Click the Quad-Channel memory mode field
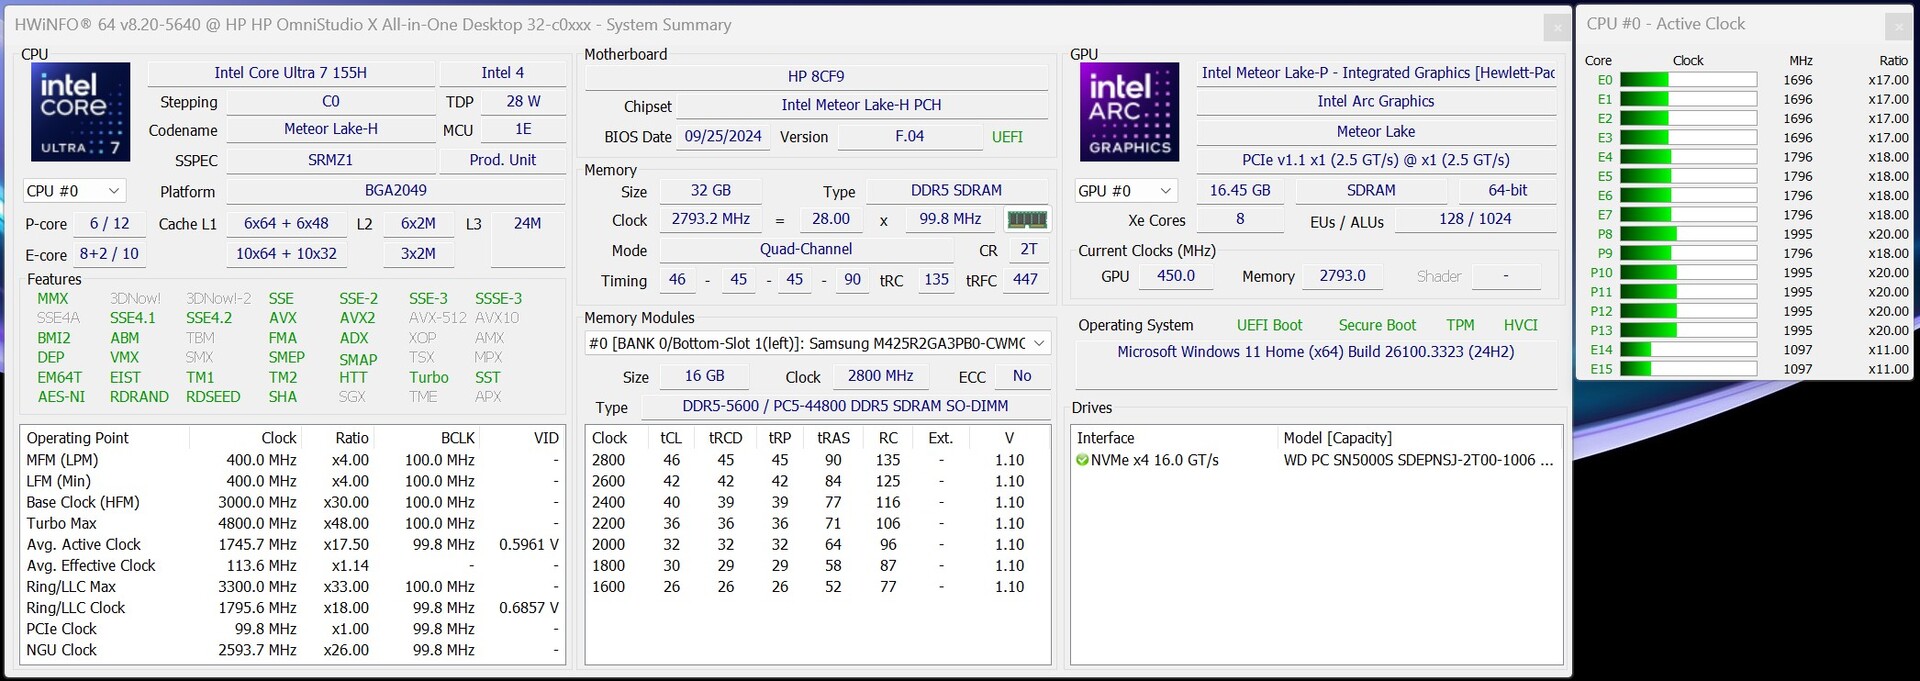Screen dimensions: 1920x681 pyautogui.click(x=806, y=249)
